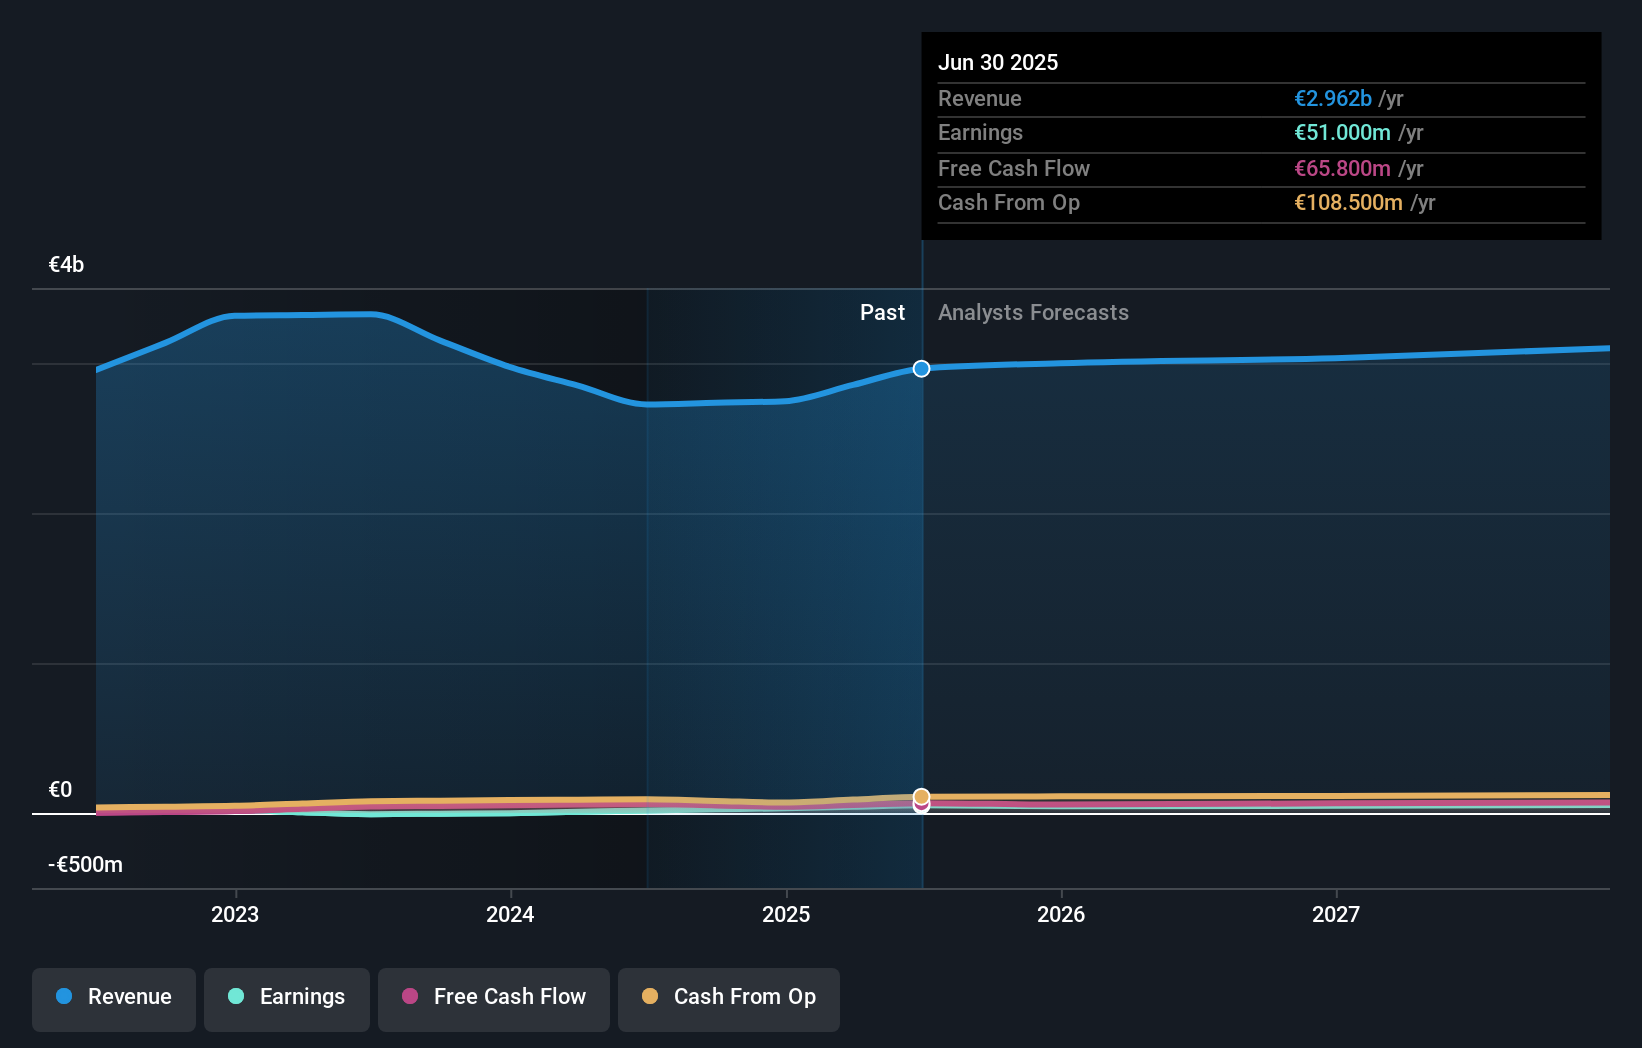Click the Analysts Forecasts label

tap(1033, 313)
